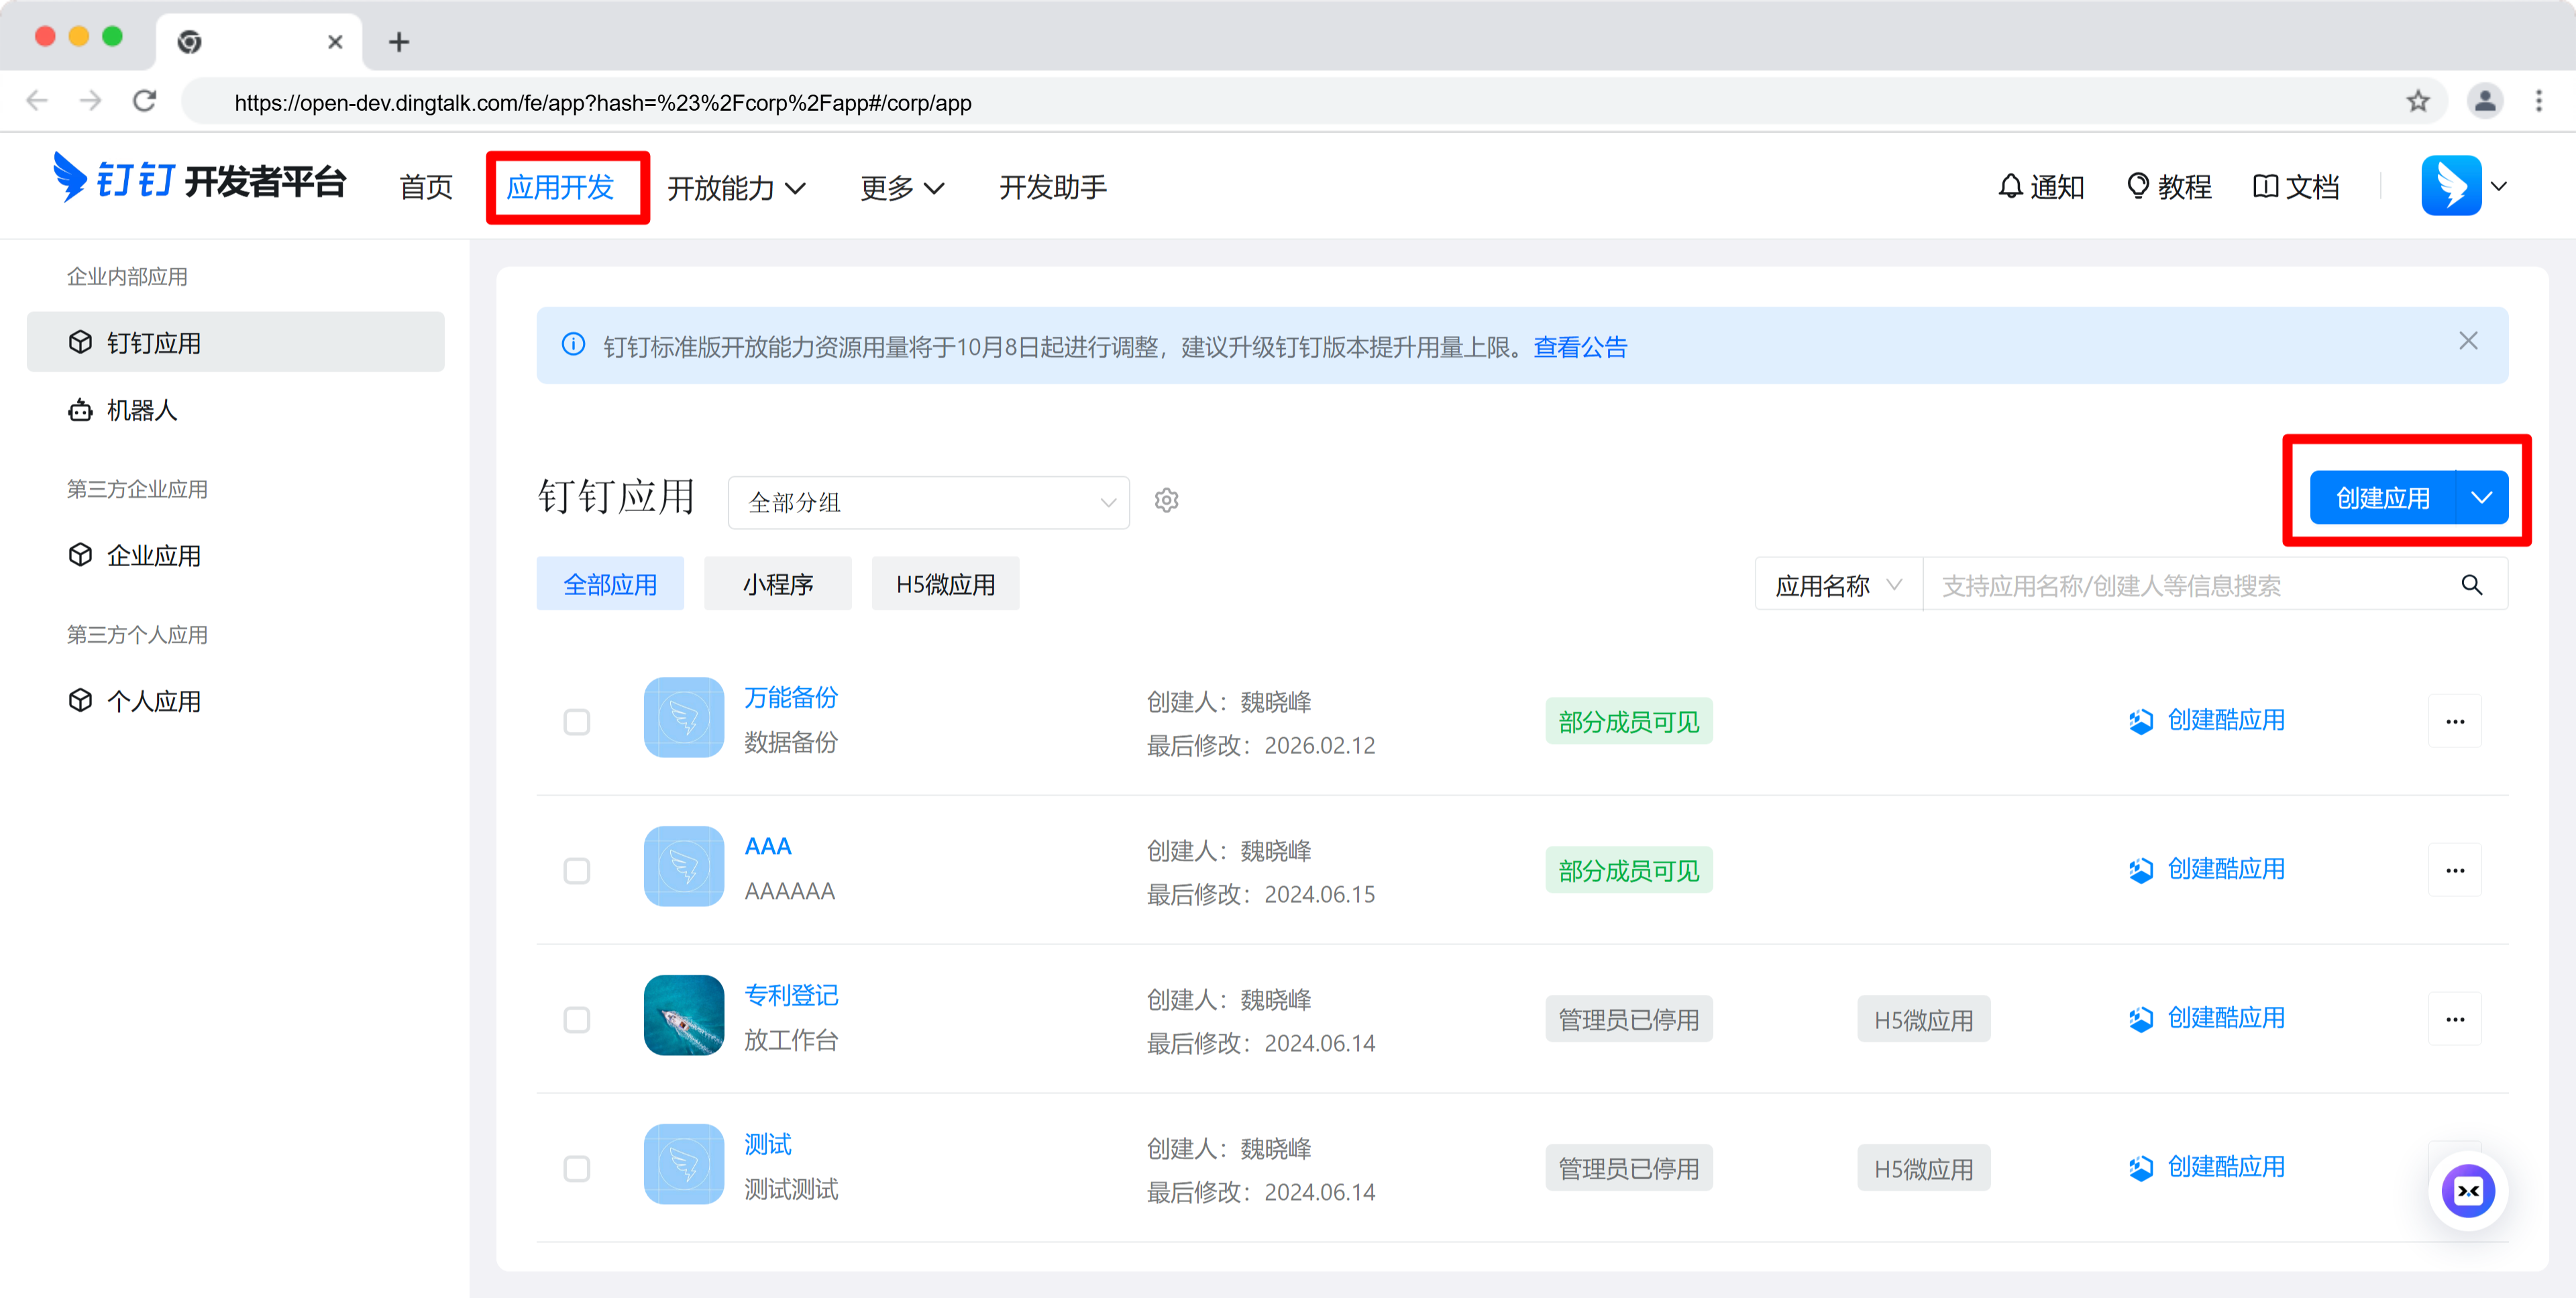Select 企业应用 in sidebar

pos(235,555)
